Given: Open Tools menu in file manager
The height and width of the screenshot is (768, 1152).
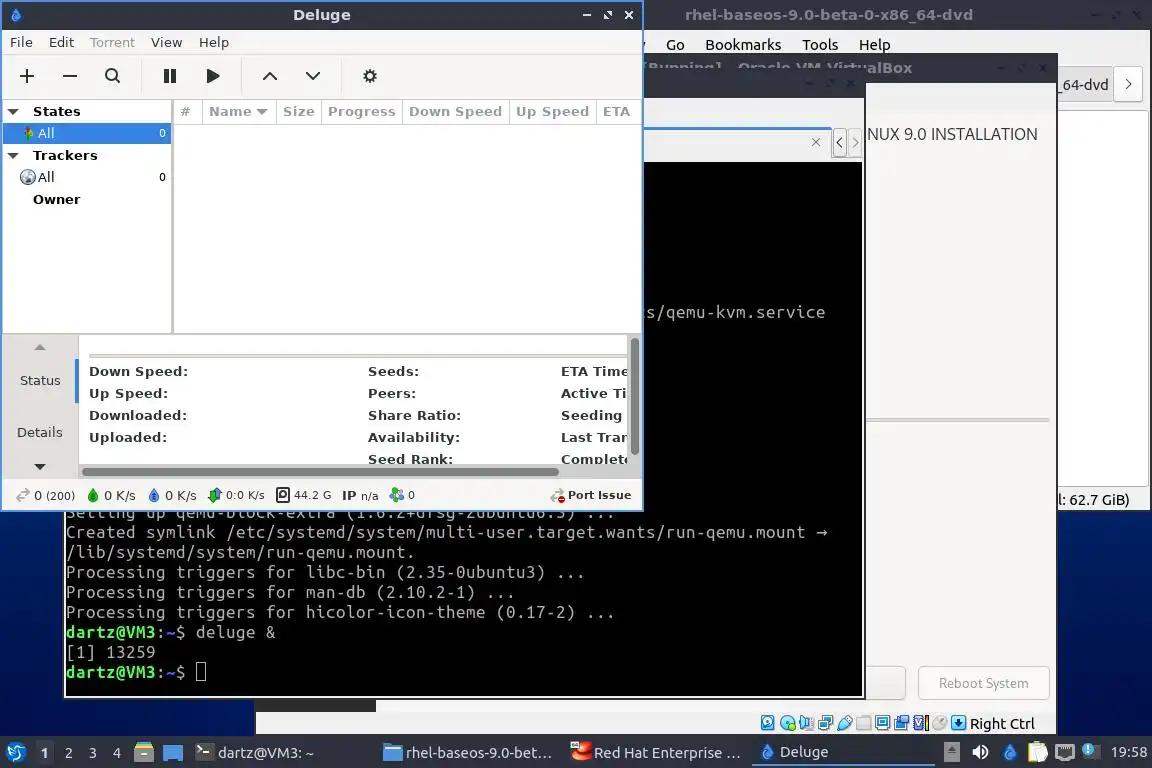Looking at the screenshot, I should [x=820, y=45].
